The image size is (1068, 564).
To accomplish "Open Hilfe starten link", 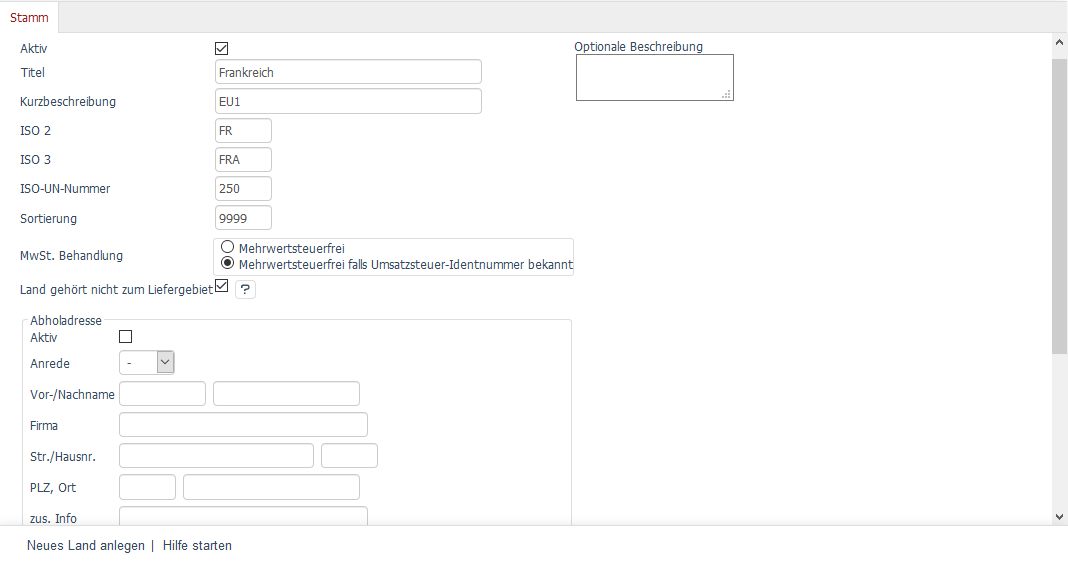I will (197, 546).
